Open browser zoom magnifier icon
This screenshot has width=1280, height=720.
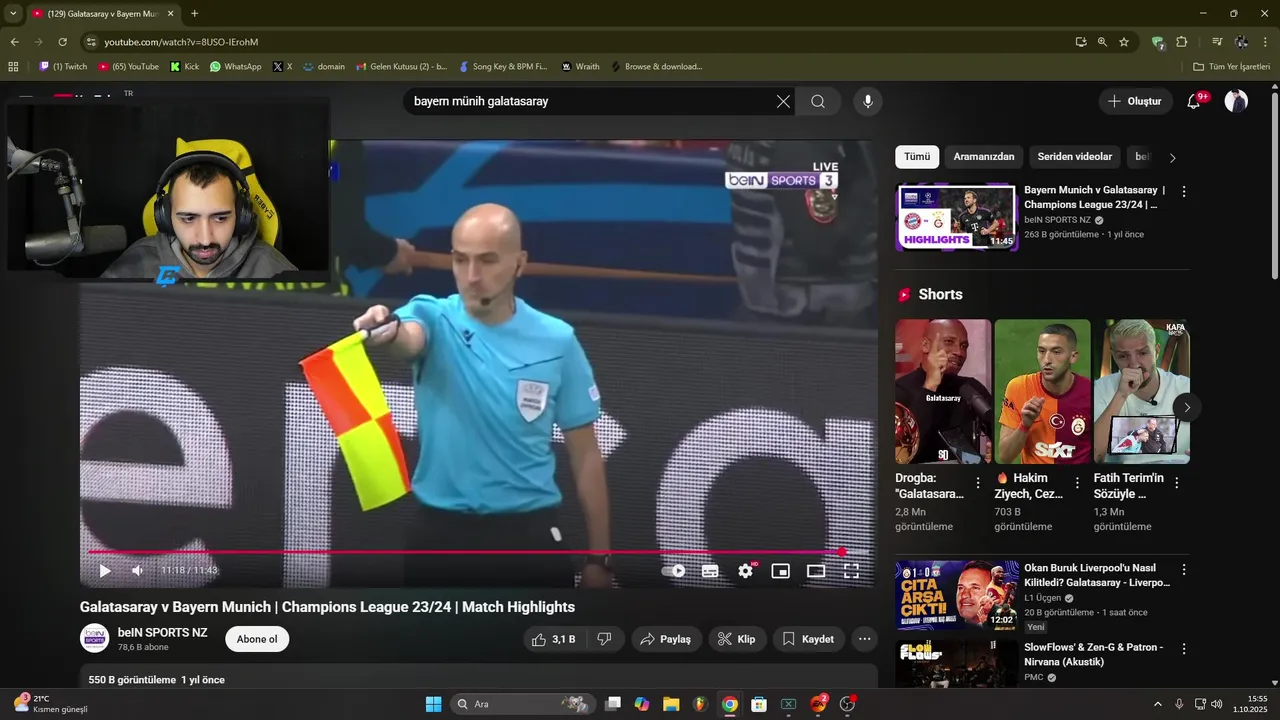[x=1102, y=42]
